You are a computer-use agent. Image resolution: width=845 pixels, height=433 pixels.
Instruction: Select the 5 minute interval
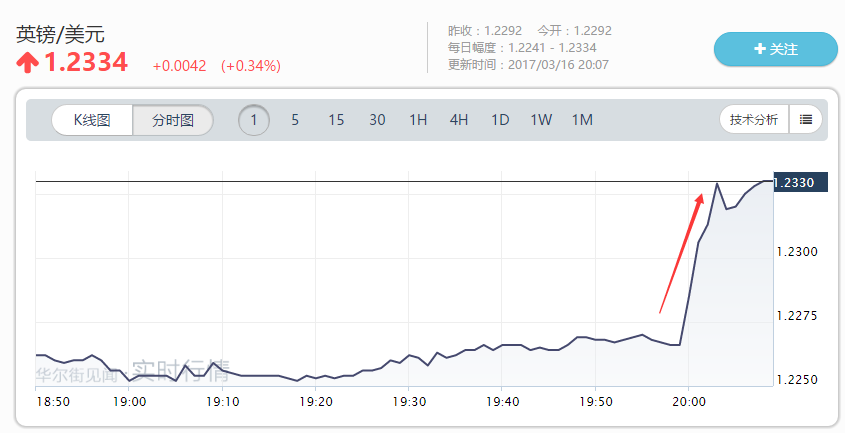tap(295, 120)
